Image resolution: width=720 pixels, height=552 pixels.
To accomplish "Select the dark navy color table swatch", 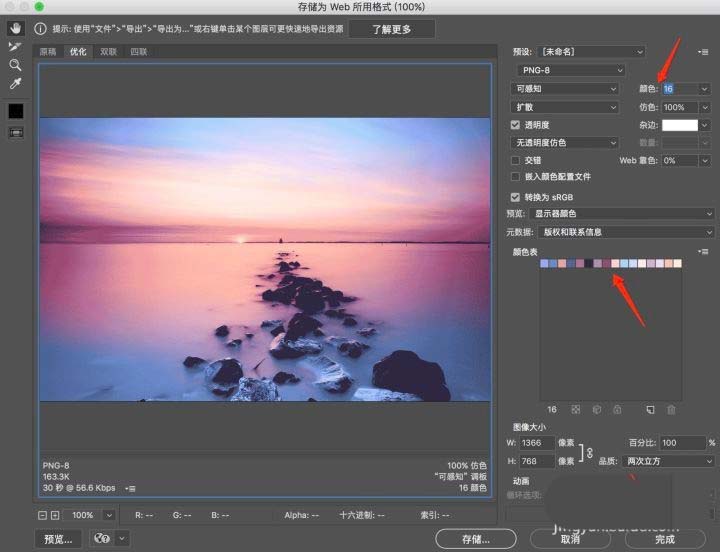I will pyautogui.click(x=589, y=263).
